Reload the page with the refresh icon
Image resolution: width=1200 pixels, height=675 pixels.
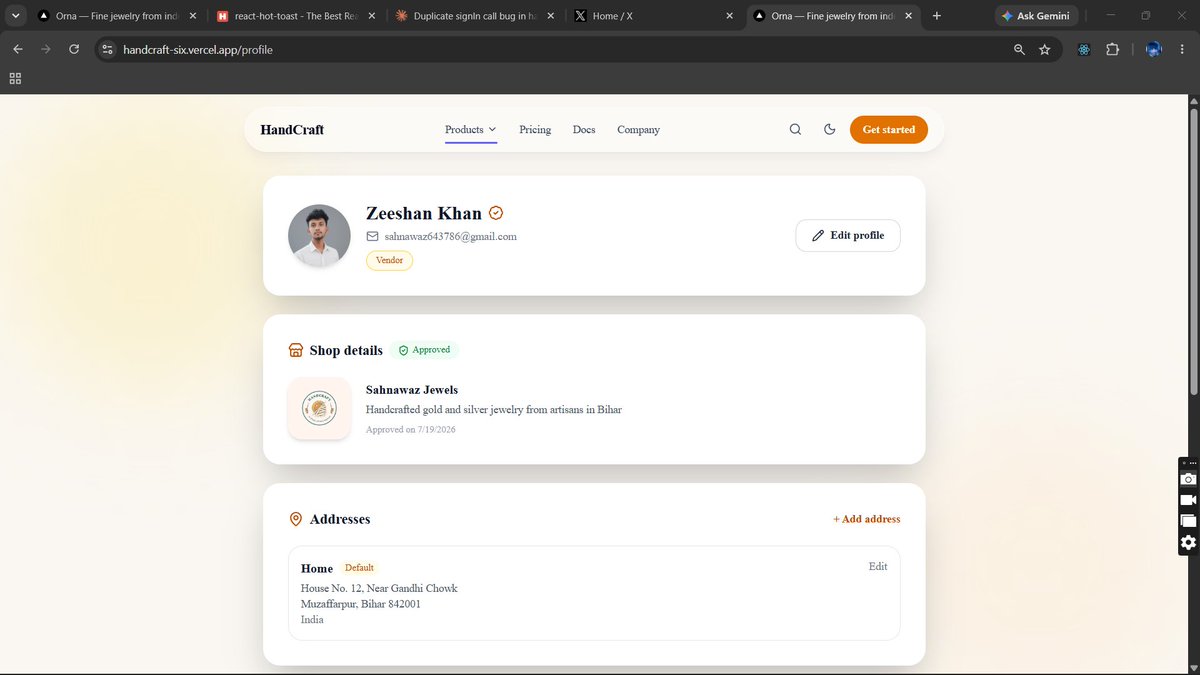point(74,49)
